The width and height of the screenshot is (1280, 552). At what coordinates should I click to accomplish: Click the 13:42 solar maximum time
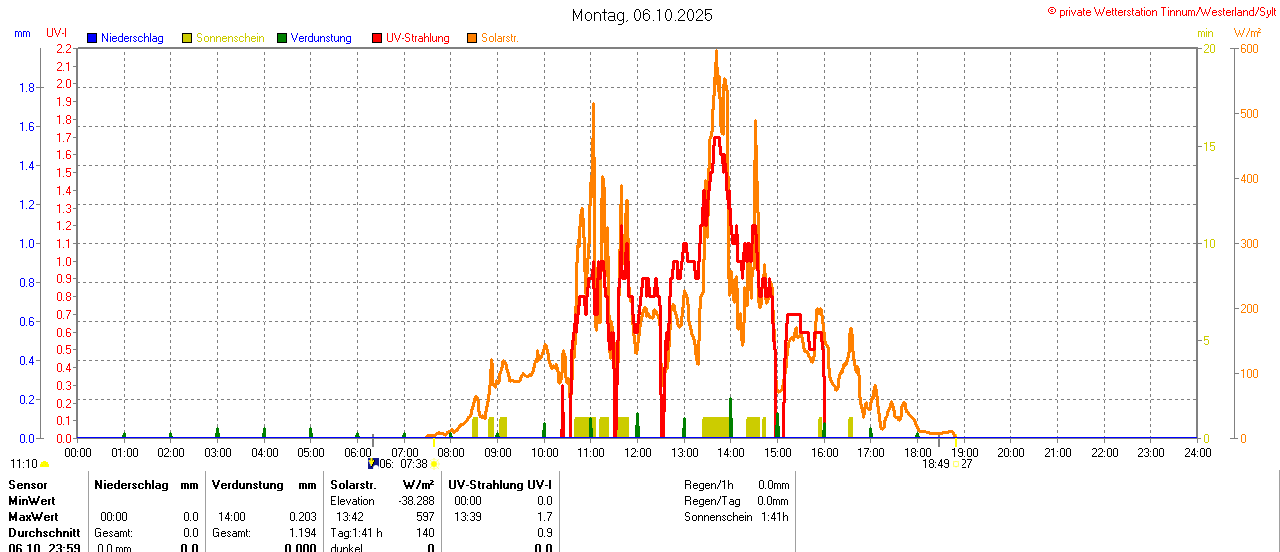pyautogui.click(x=349, y=517)
